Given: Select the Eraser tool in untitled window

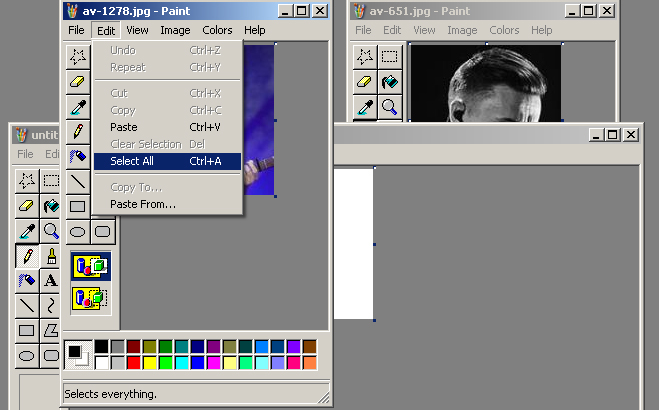Looking at the screenshot, I should click(x=27, y=206).
